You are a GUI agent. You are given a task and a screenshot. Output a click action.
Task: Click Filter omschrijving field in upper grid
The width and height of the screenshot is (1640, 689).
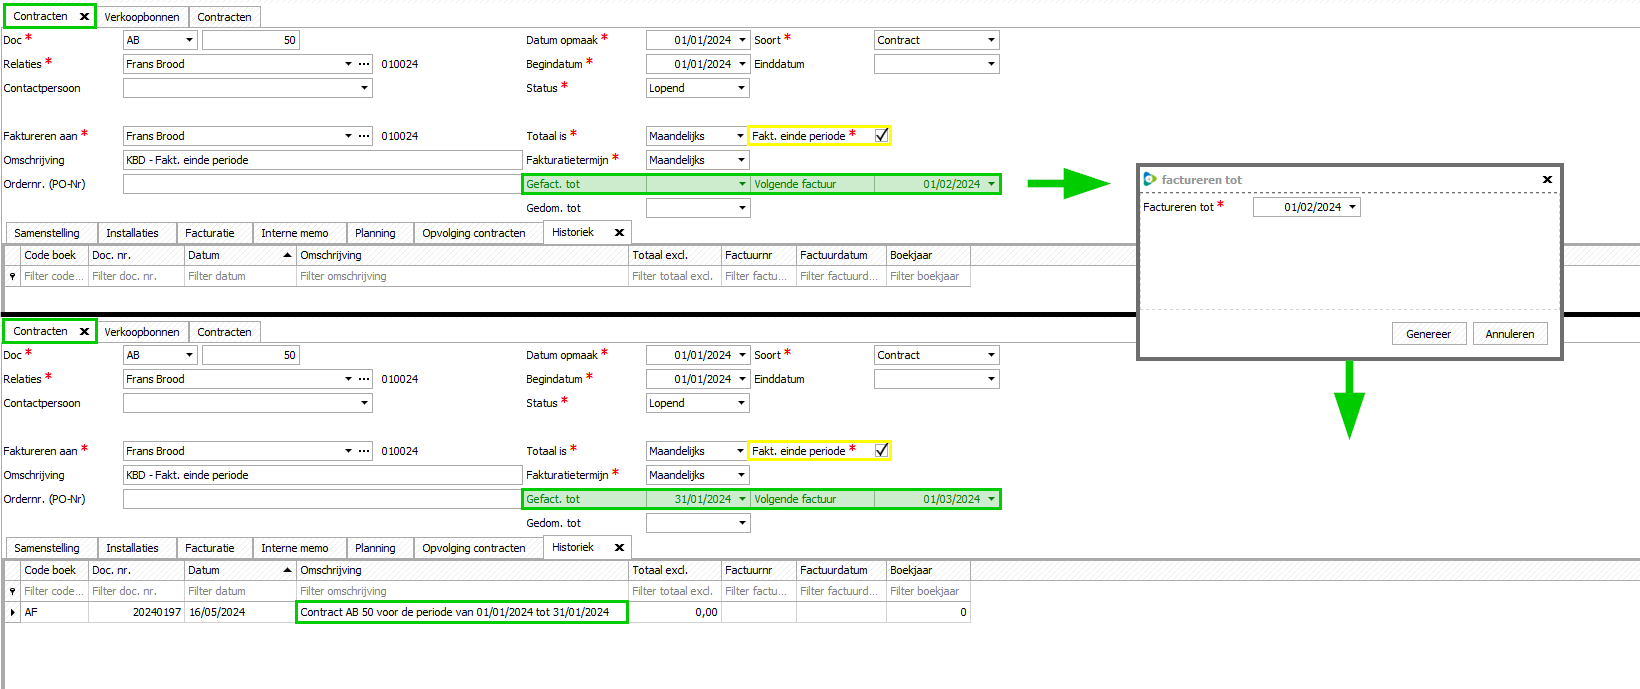click(x=462, y=277)
